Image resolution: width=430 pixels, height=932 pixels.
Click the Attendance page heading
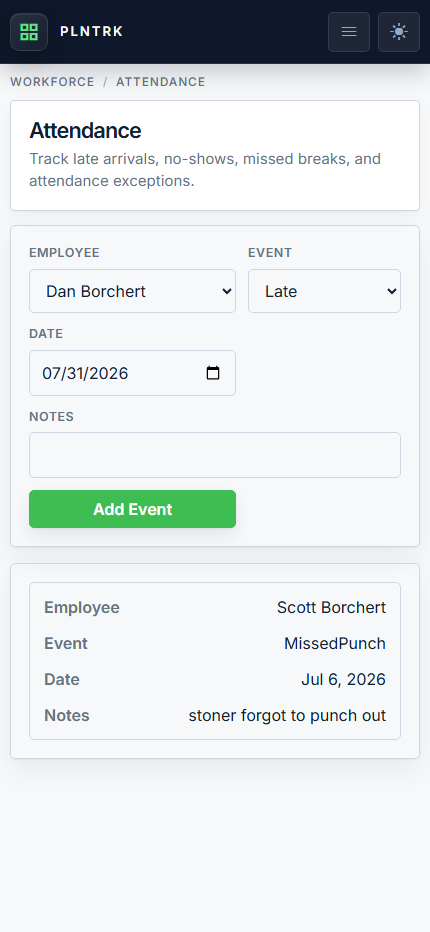click(x=86, y=130)
